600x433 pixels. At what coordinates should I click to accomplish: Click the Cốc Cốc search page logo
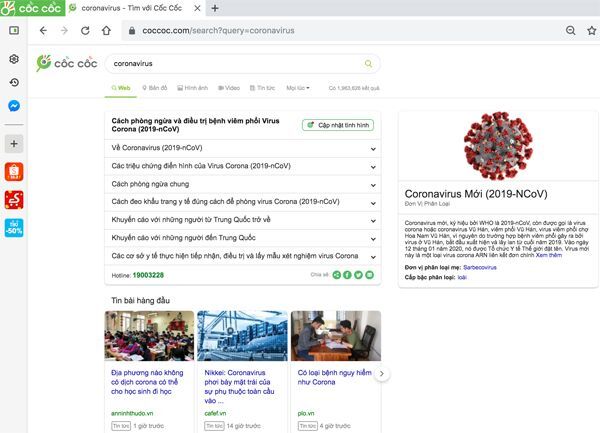tap(67, 63)
